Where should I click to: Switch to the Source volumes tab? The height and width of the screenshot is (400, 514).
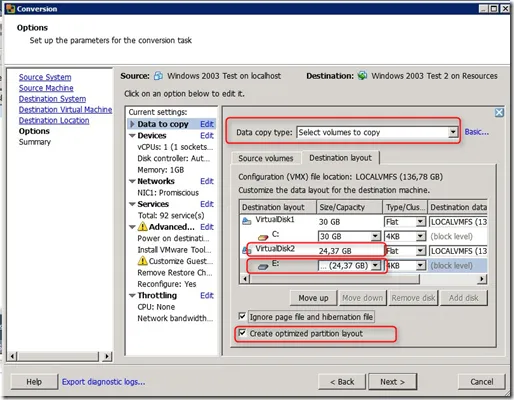point(266,158)
